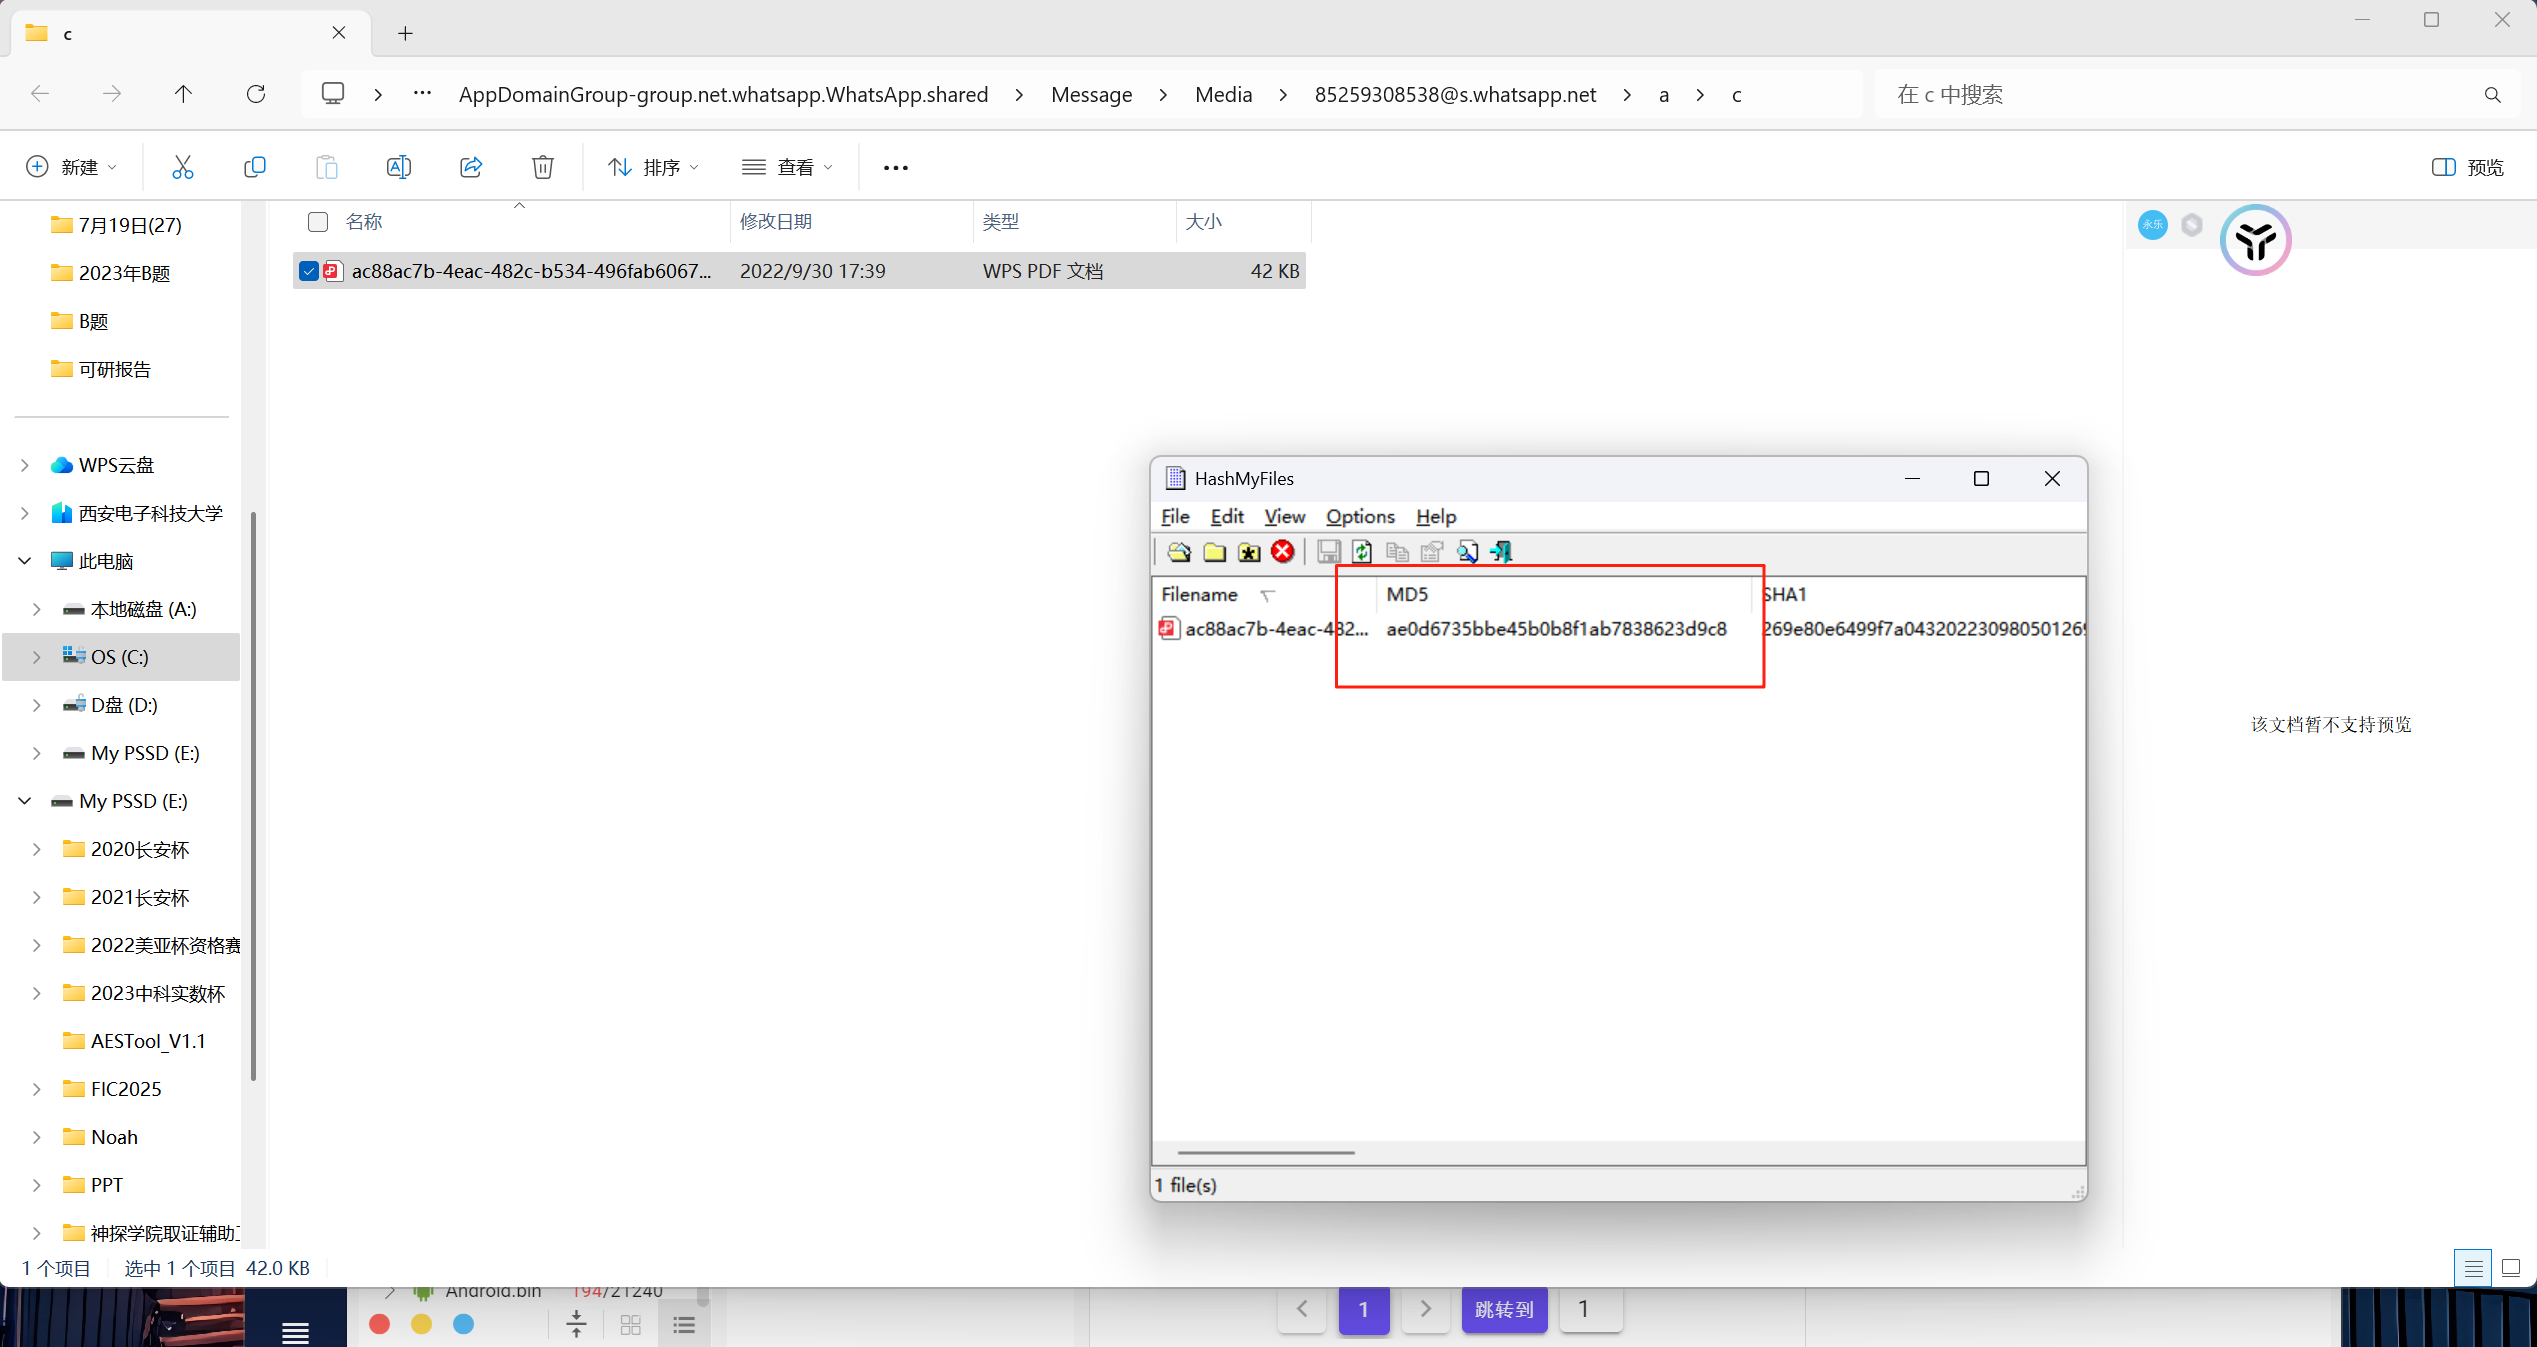Click the 在 c 中搜索 search box
2537x1347 pixels.
pyautogui.click(x=2180, y=94)
